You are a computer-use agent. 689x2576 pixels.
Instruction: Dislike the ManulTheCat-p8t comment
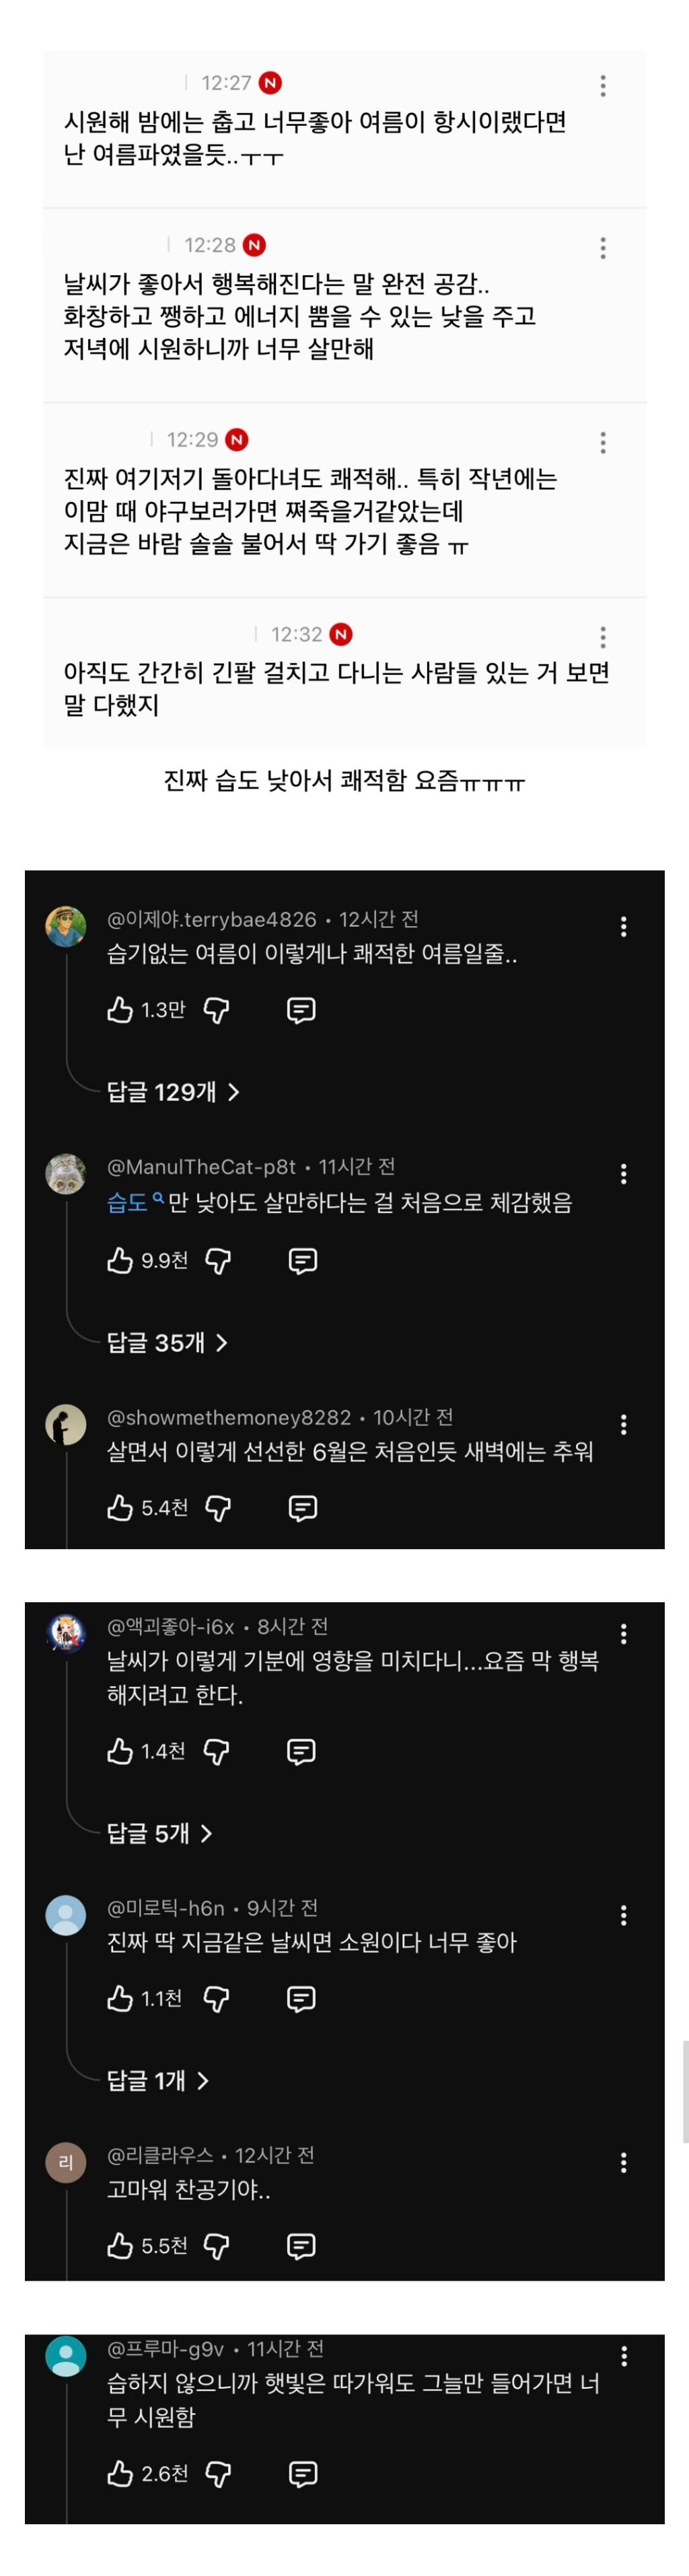click(x=218, y=1261)
